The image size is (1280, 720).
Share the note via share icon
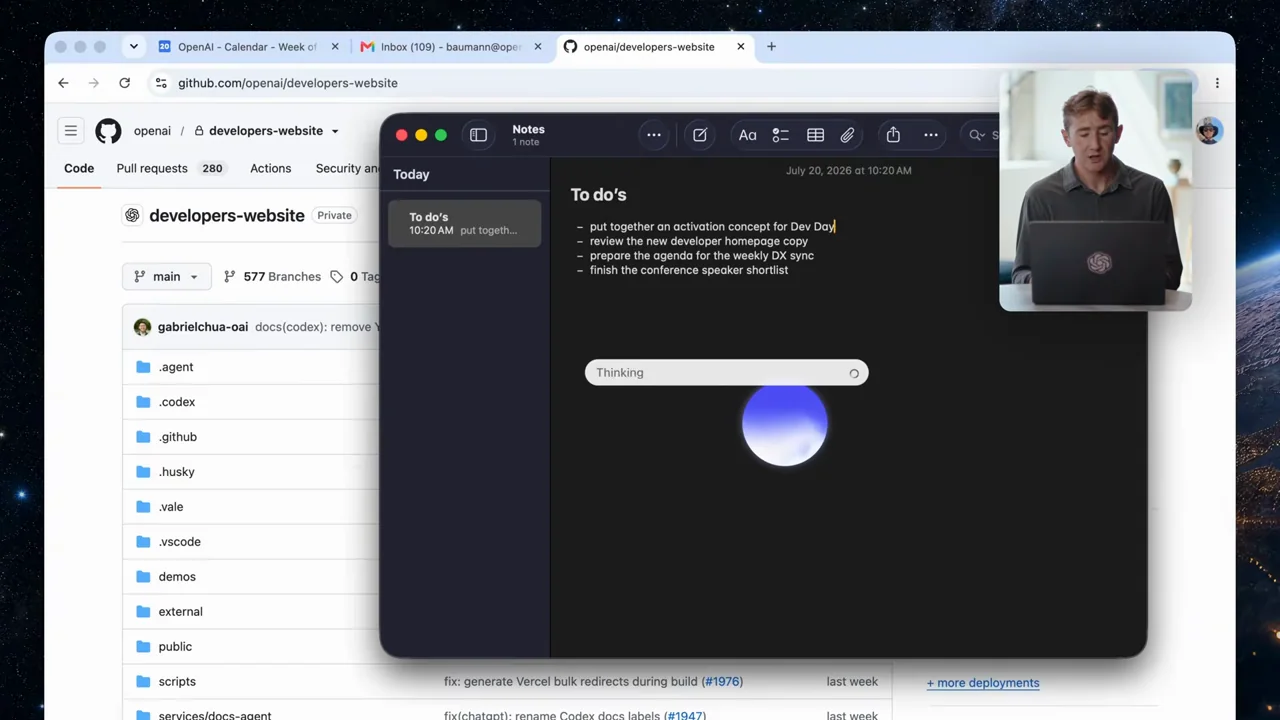[x=893, y=135]
